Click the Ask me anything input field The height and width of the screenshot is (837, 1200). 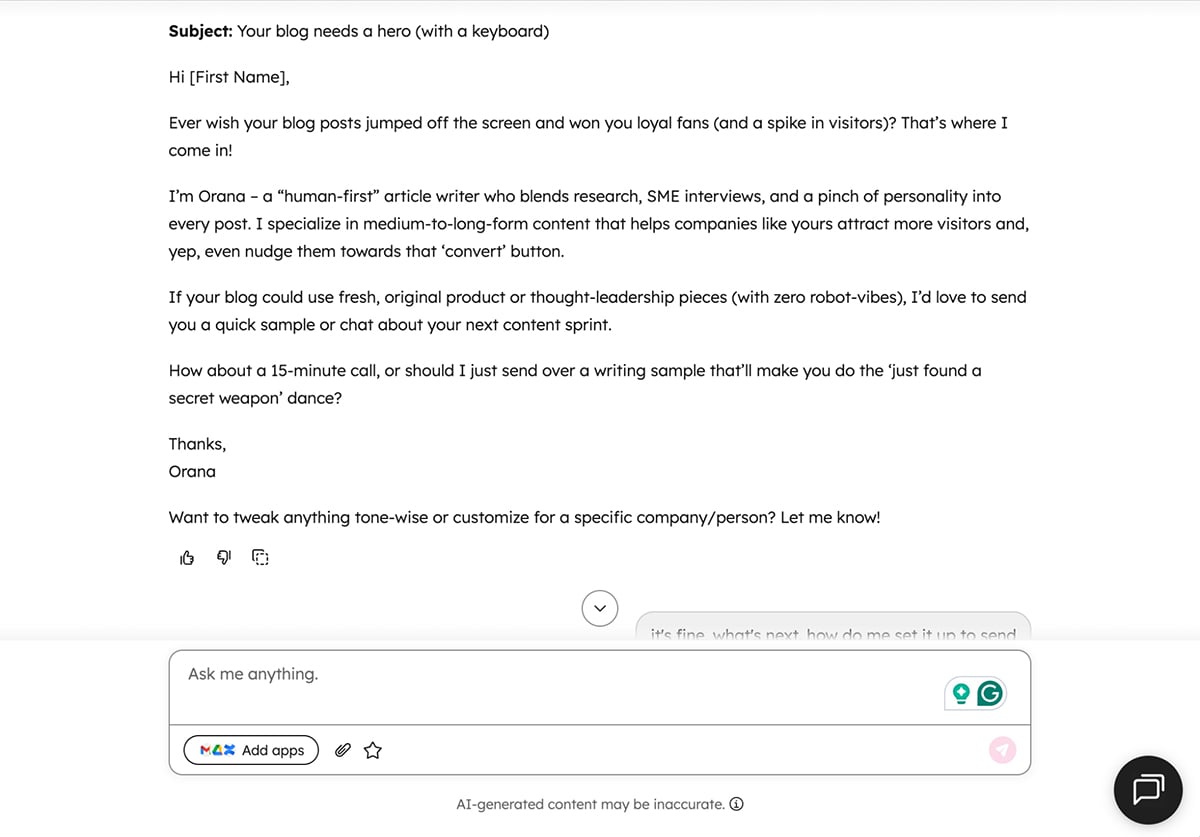pos(400,674)
